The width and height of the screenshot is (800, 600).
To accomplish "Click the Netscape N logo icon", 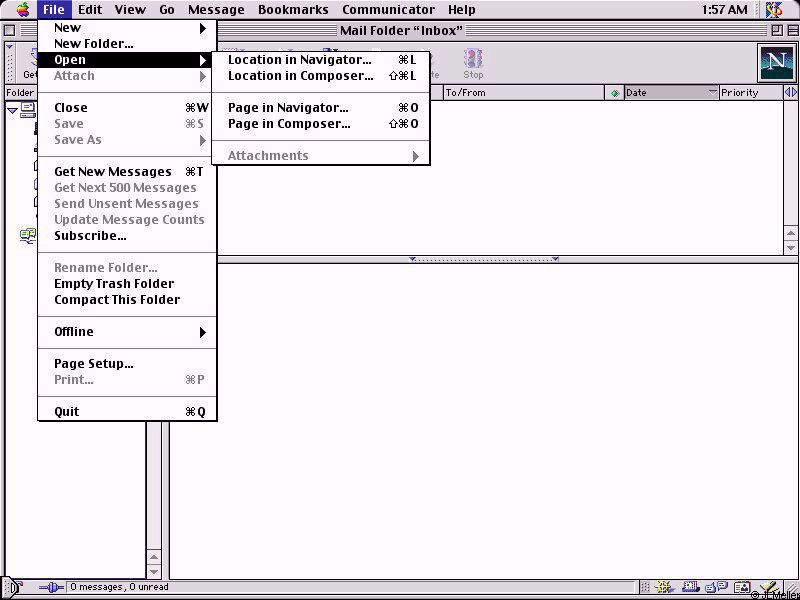I will pos(776,63).
